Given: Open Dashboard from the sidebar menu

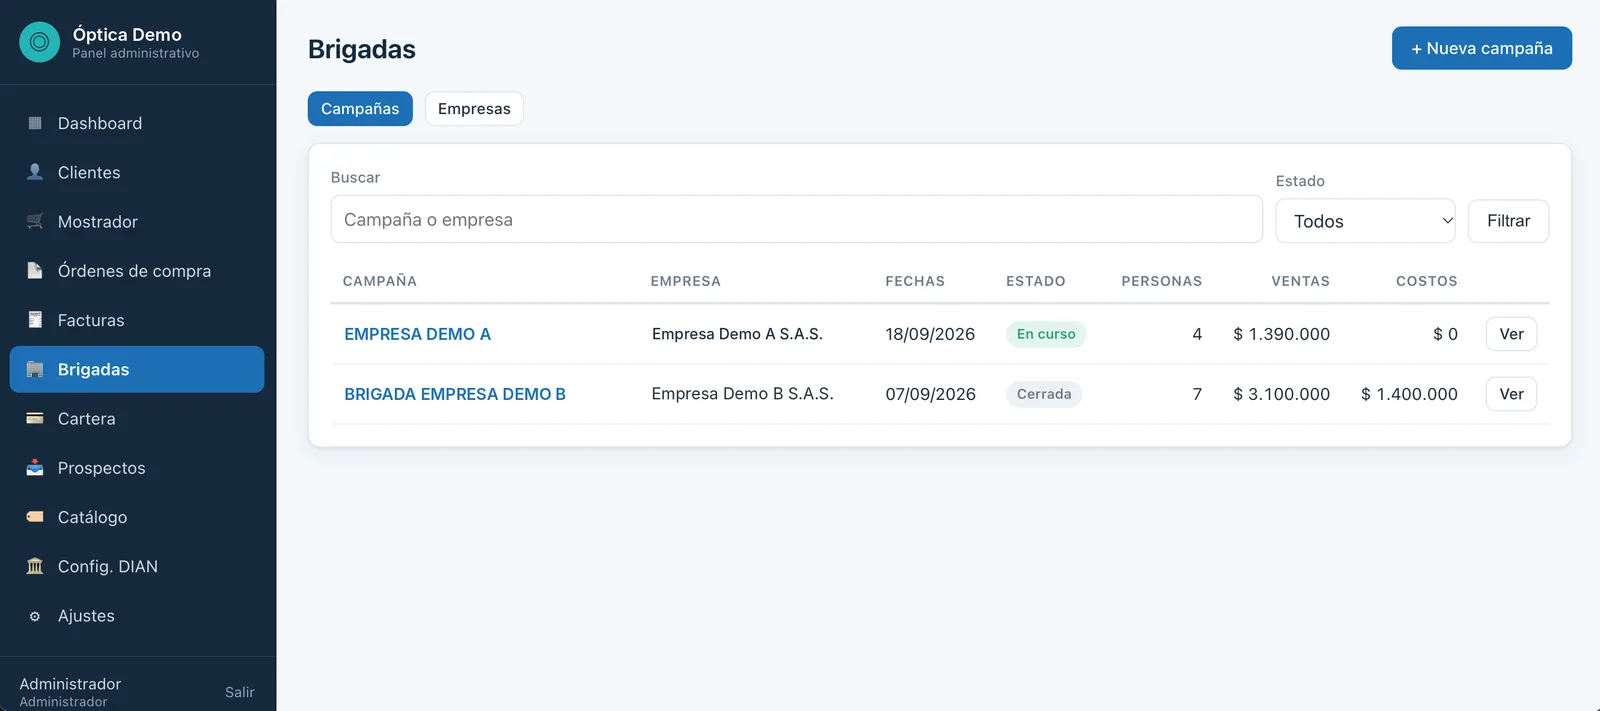Looking at the screenshot, I should coord(137,123).
